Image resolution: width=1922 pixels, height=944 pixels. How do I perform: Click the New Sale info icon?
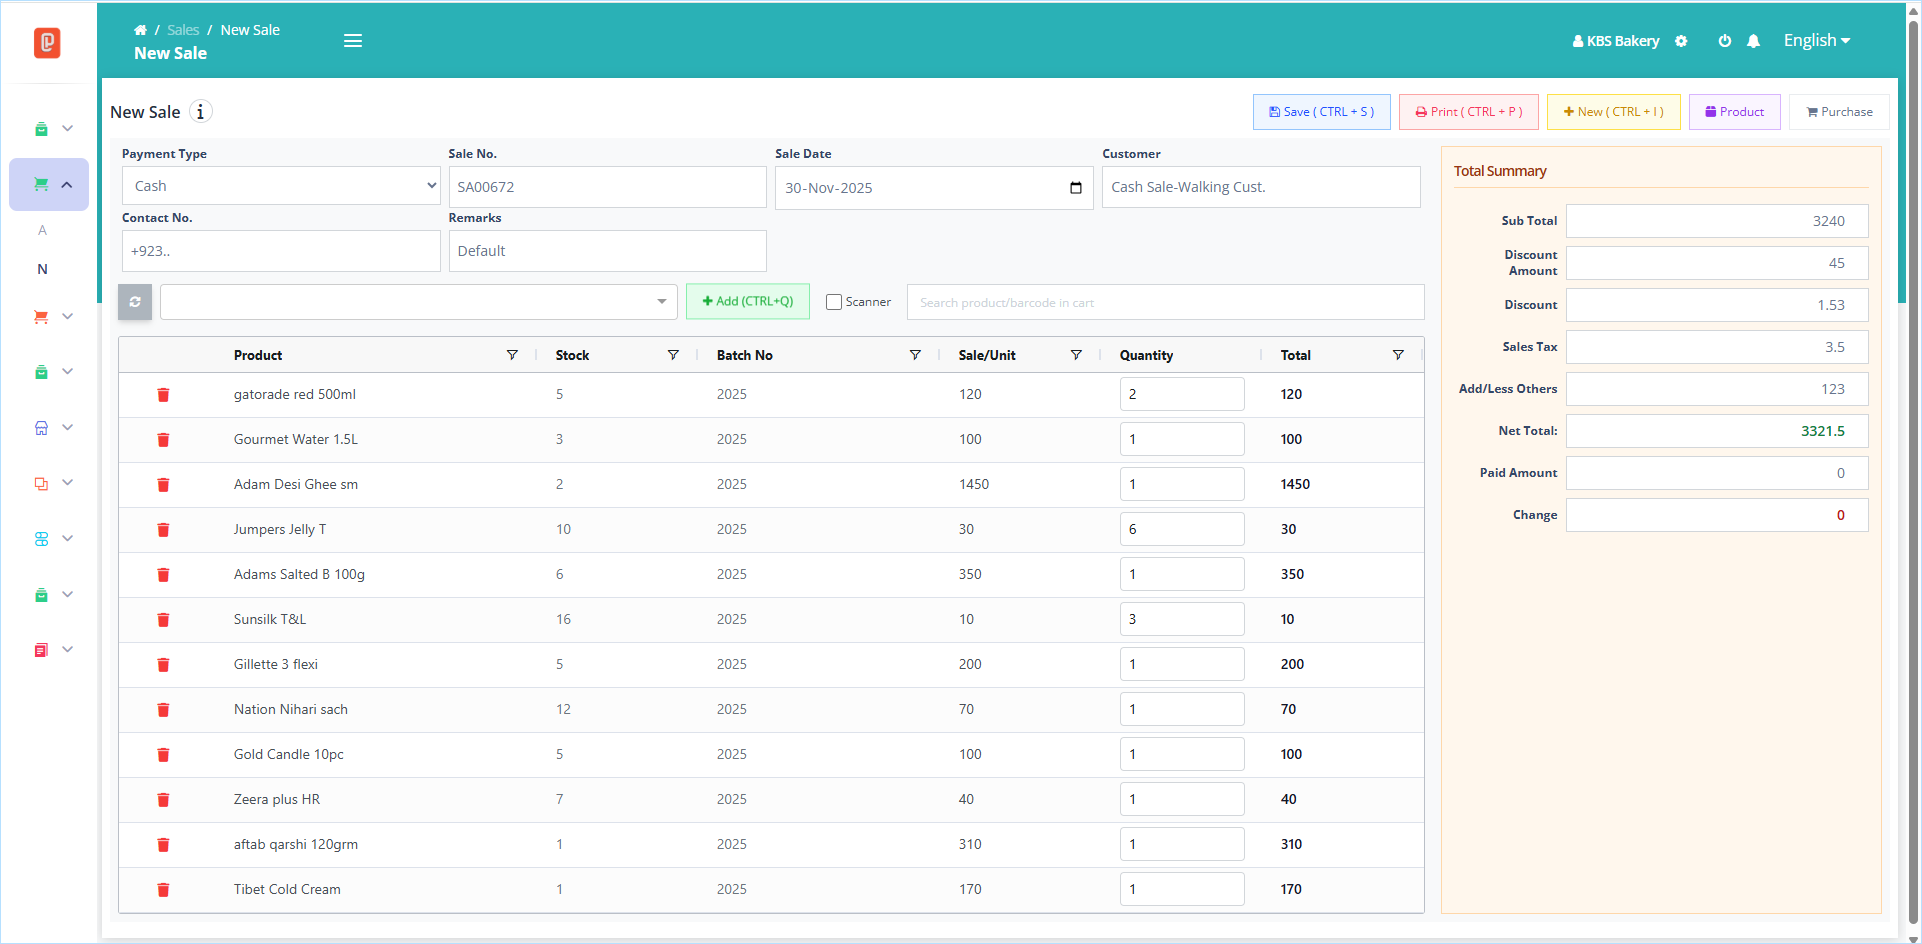[x=200, y=112]
